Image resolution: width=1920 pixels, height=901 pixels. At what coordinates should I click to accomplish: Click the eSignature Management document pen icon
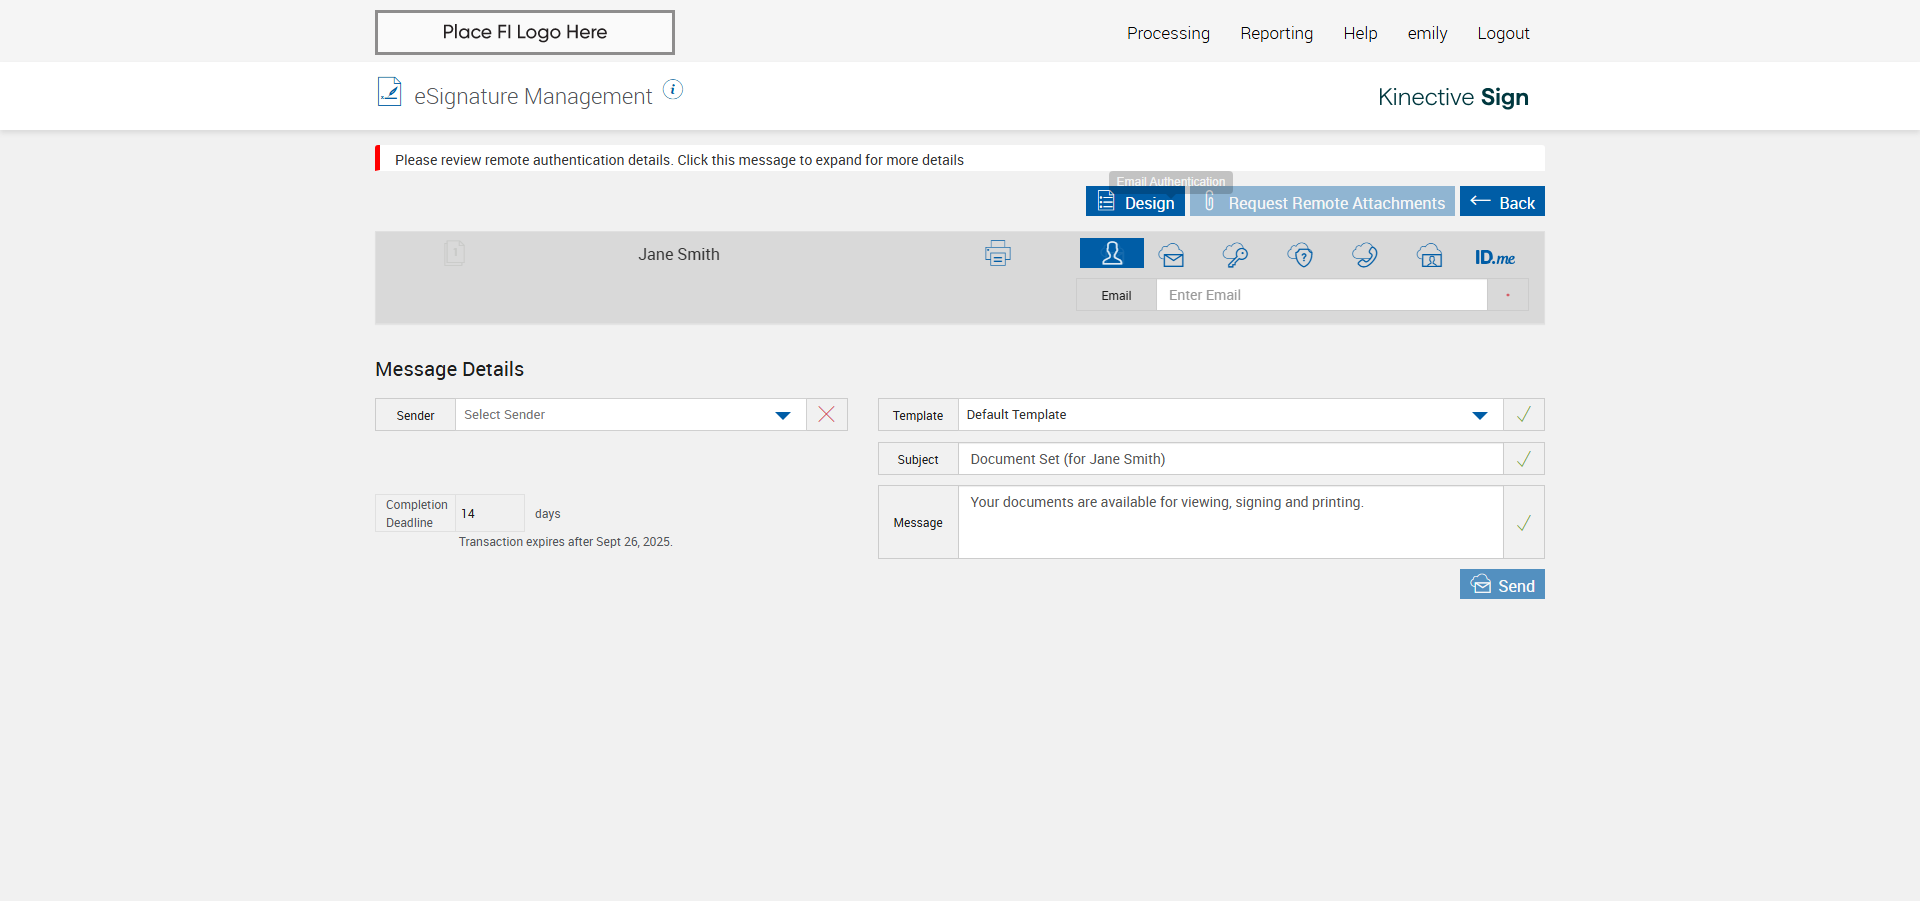389,92
